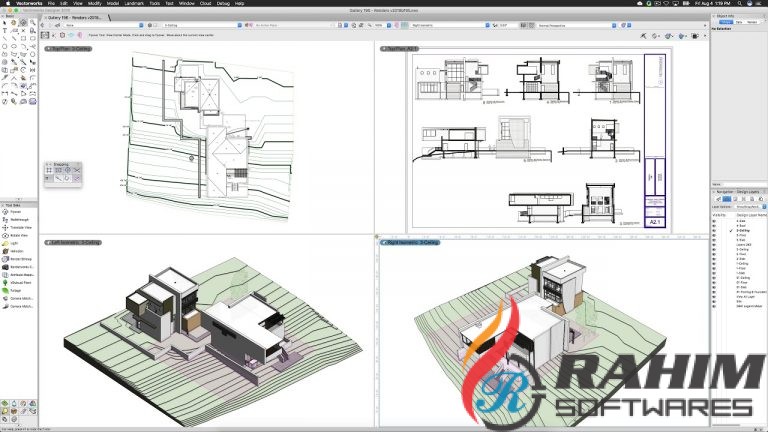
Task: Open the Model menu
Action: tap(113, 3)
